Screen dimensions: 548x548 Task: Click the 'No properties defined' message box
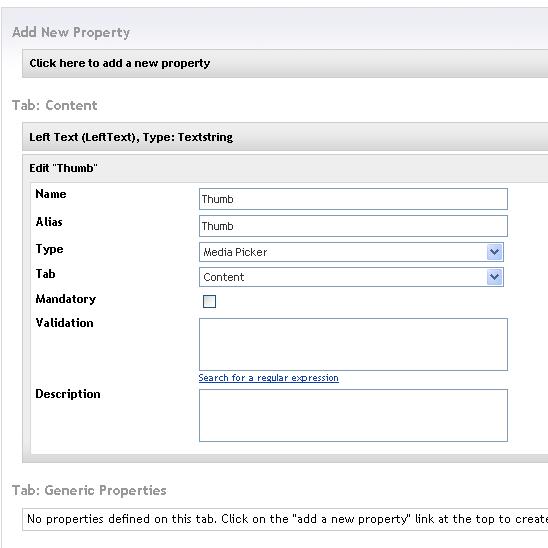pyautogui.click(x=285, y=519)
